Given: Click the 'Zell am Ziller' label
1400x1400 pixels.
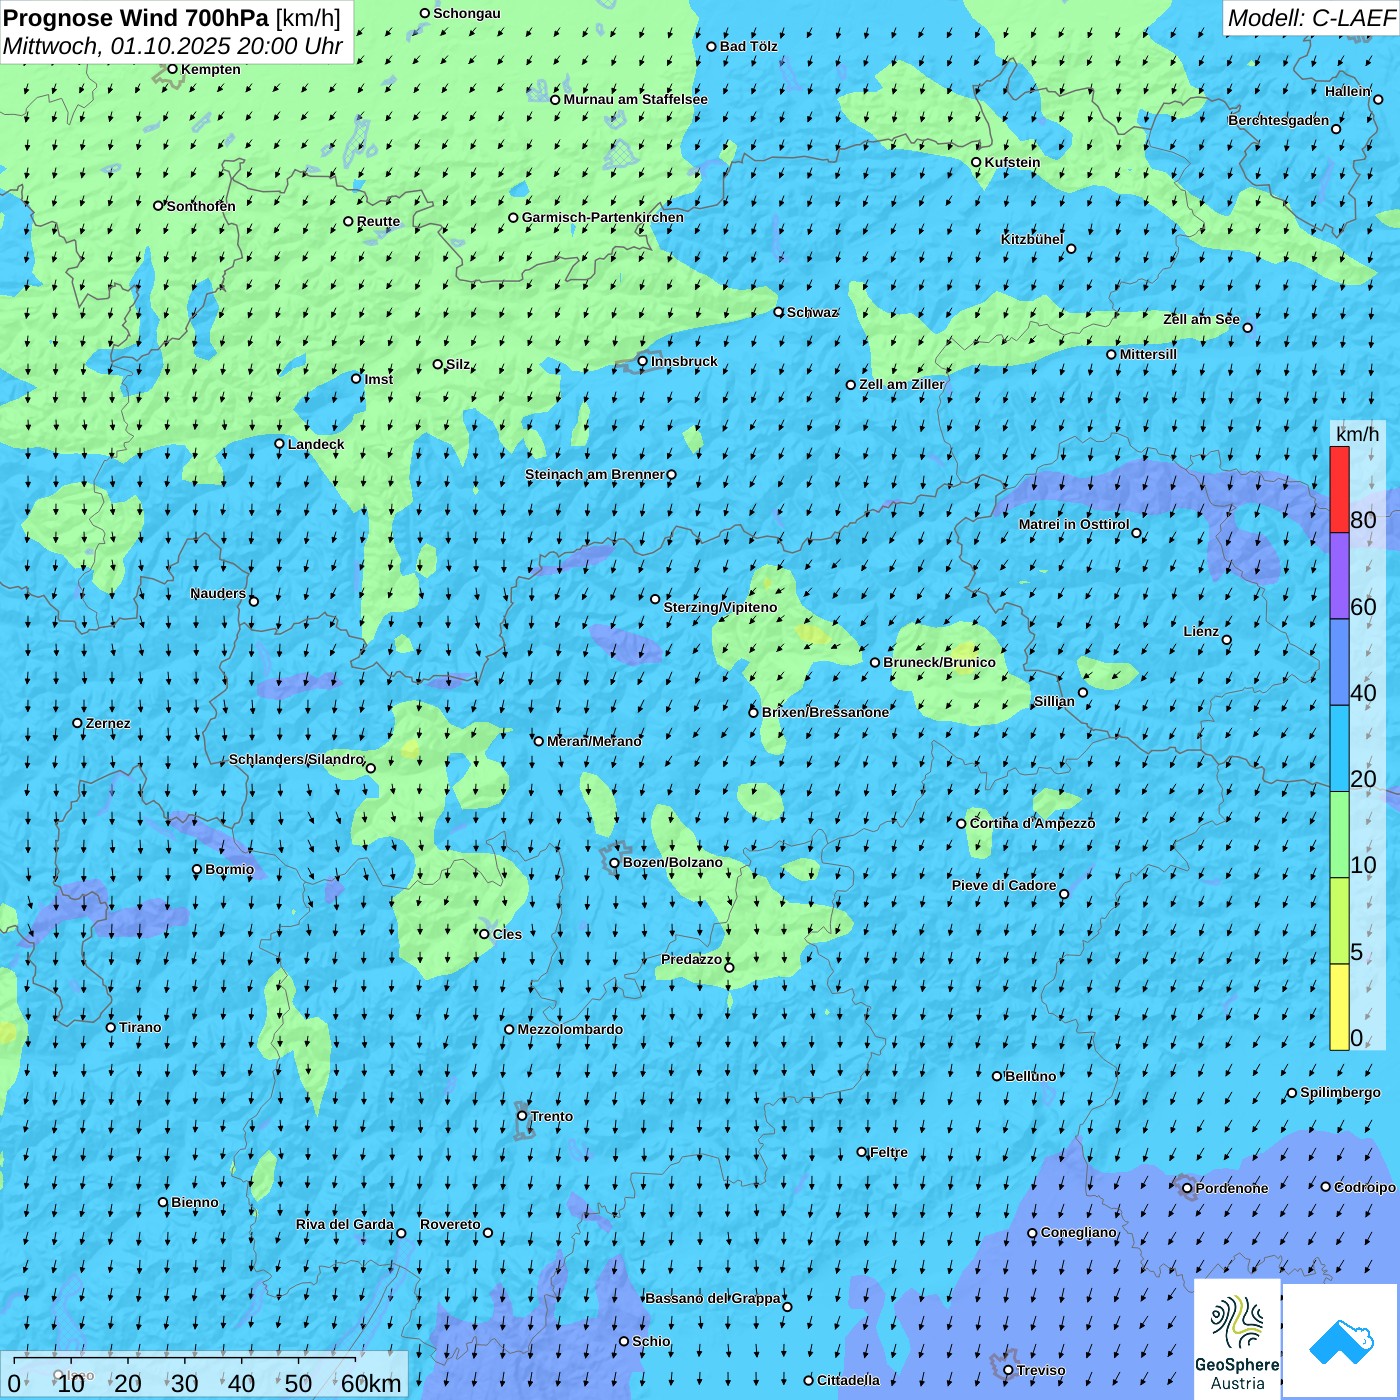Looking at the screenshot, I should tap(901, 384).
